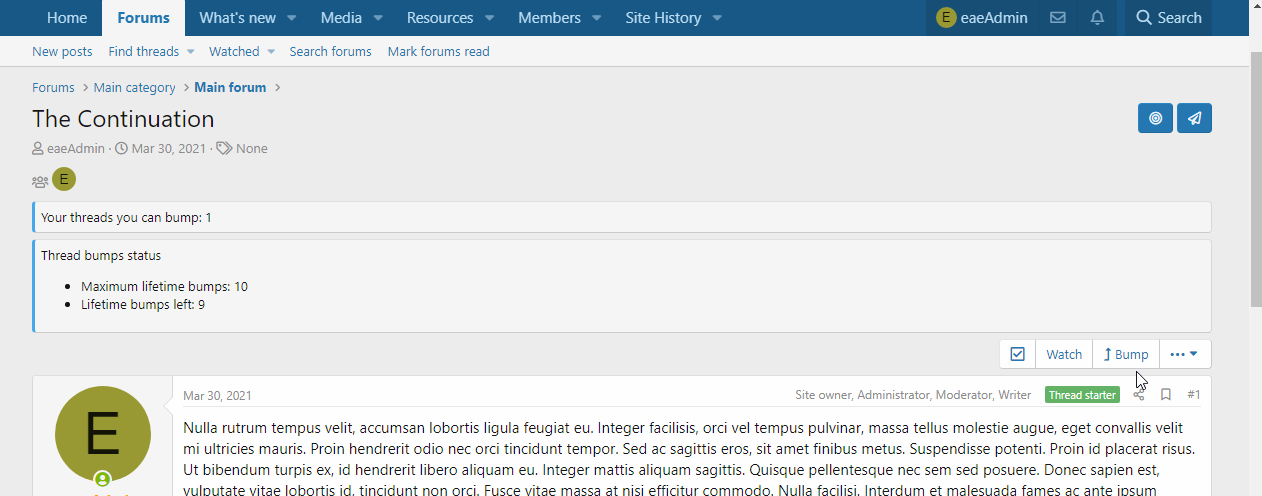Toggle the thread selection checkbox
The image size is (1262, 496).
coord(1017,354)
